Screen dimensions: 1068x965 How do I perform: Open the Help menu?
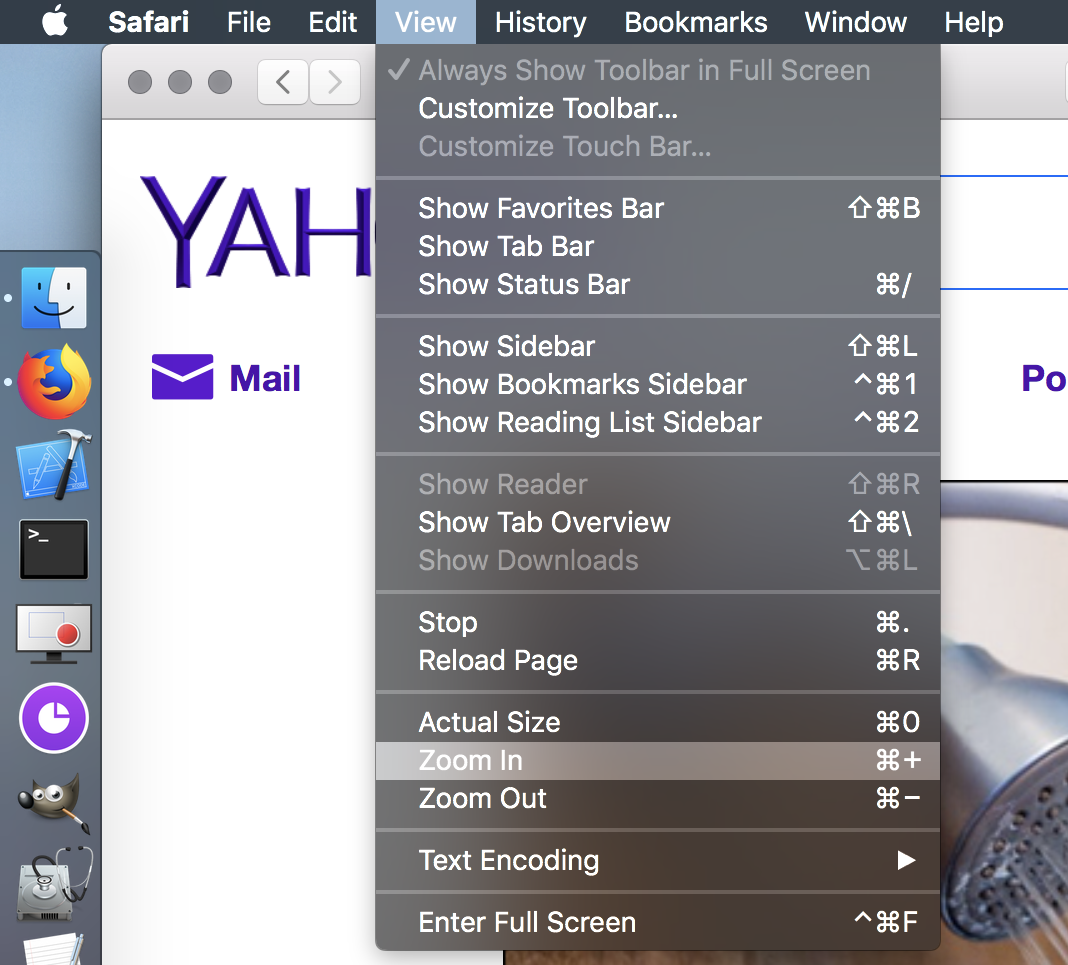[x=973, y=22]
